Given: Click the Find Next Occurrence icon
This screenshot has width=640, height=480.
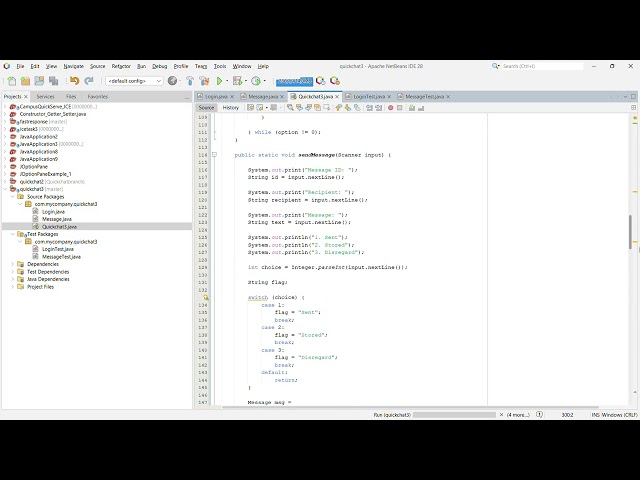Looking at the screenshot, I should [308, 107].
